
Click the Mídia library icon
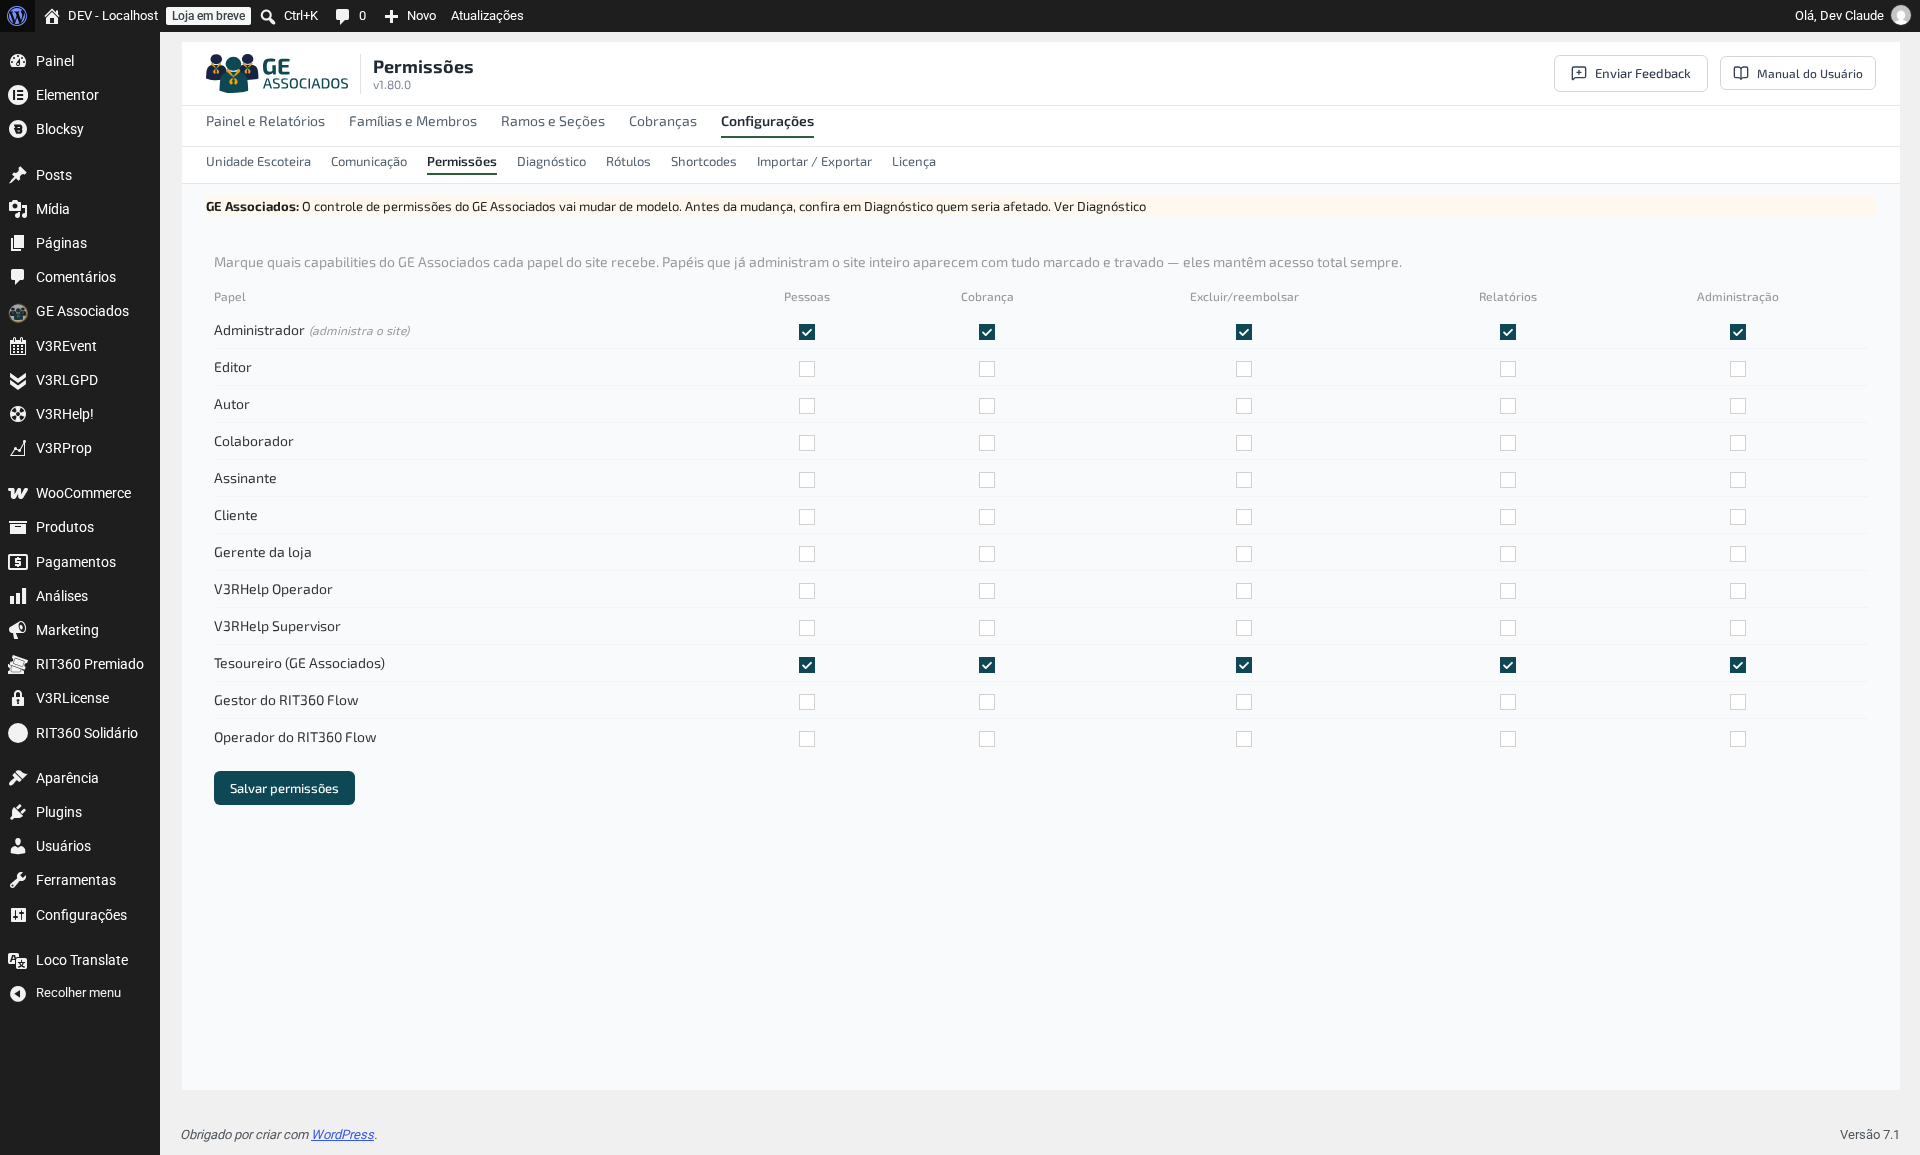[18, 209]
